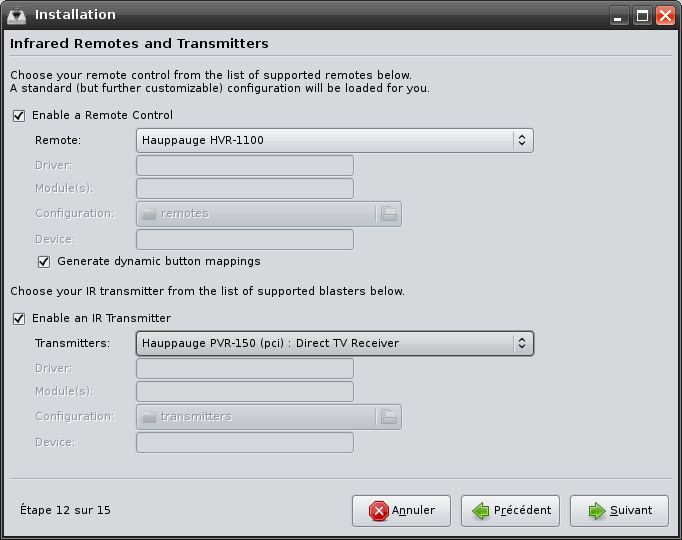
Task: Open the remotes configuration folder browse icon
Action: (x=388, y=213)
